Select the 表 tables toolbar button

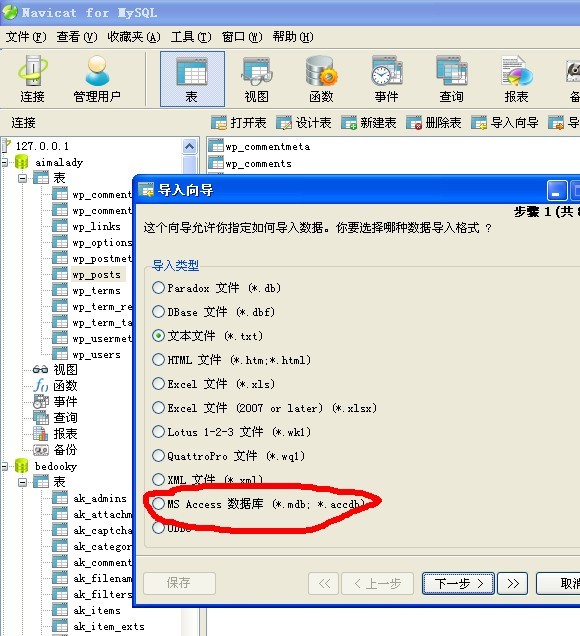point(192,79)
